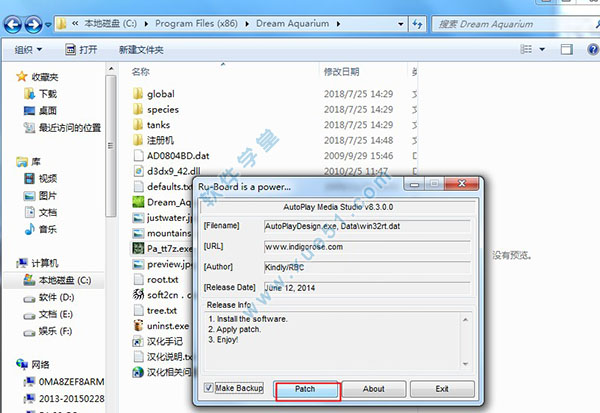The image size is (600, 413).
Task: Open the 视频 library
Action: 41,178
